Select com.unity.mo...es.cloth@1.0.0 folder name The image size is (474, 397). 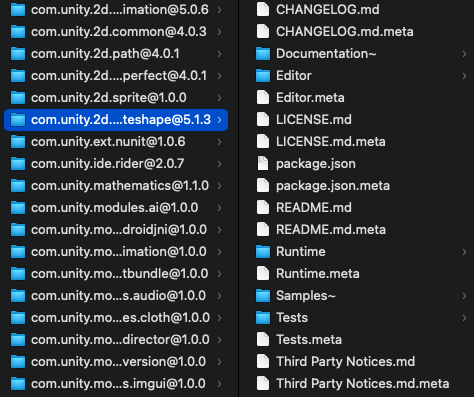[120, 318]
